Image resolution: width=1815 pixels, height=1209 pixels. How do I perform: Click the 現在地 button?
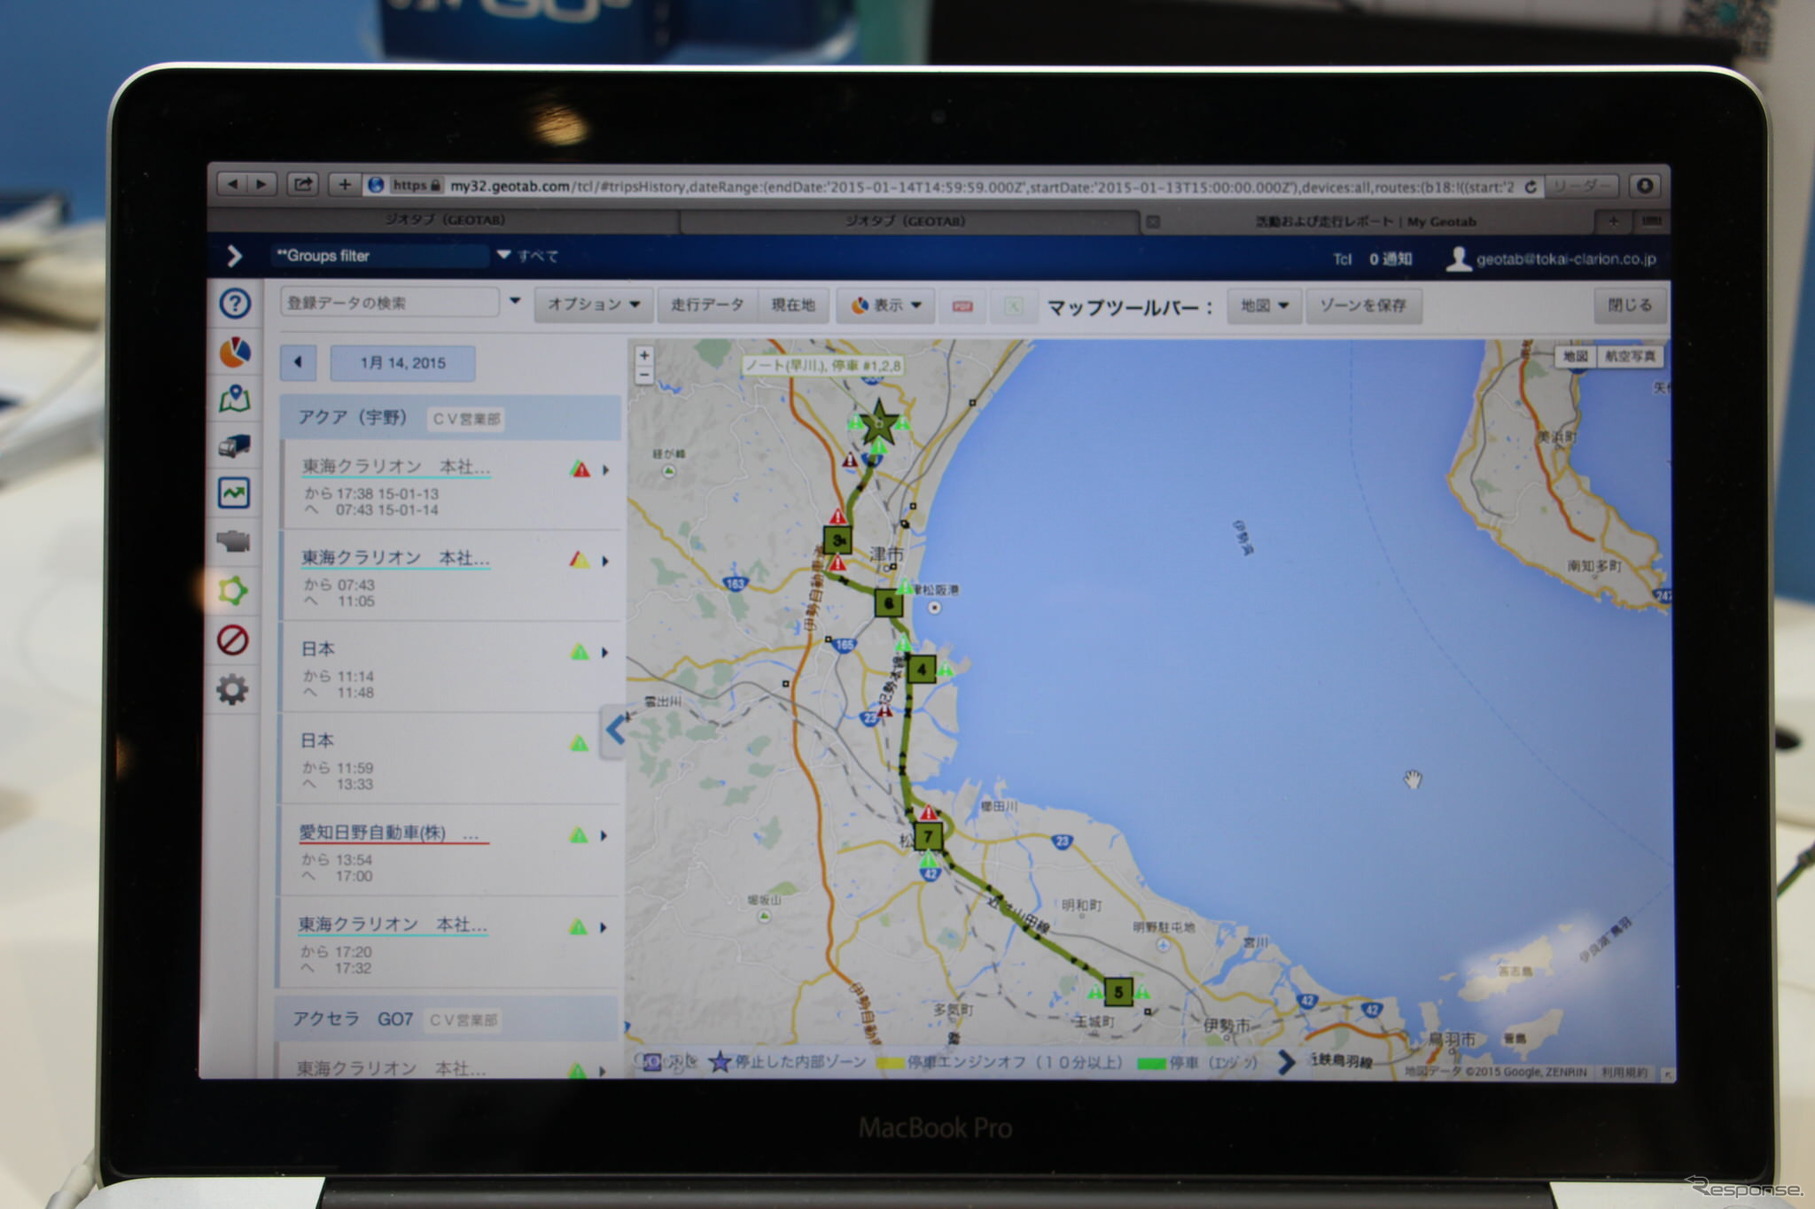pos(792,305)
